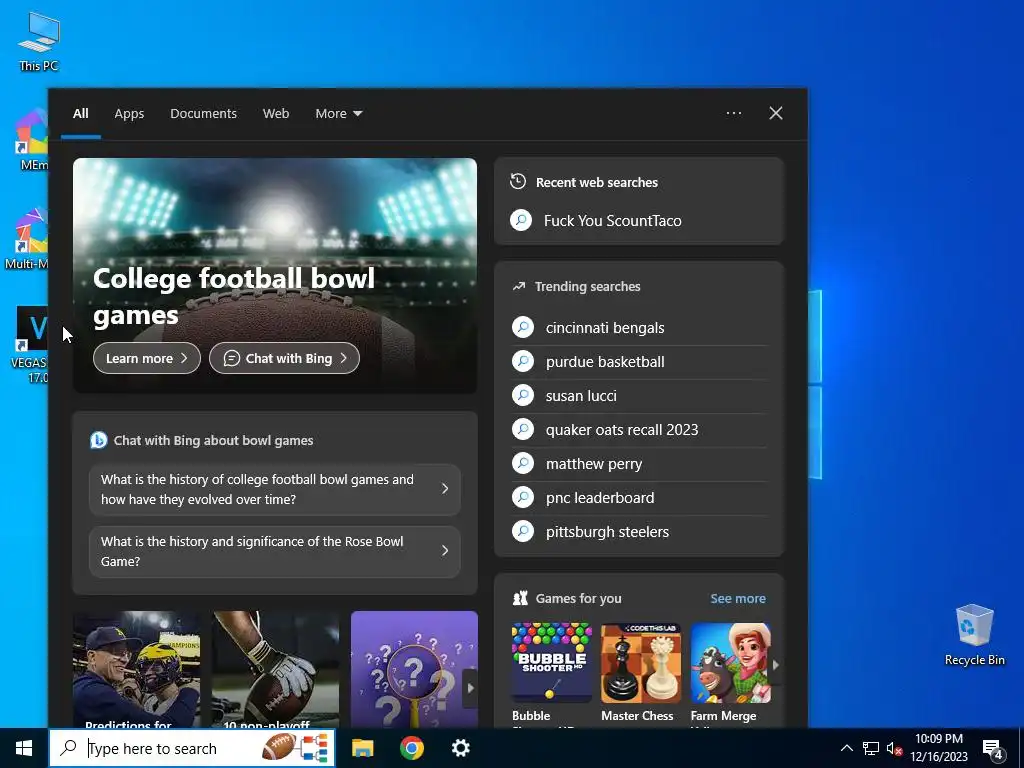Select the All tab

tap(81, 114)
